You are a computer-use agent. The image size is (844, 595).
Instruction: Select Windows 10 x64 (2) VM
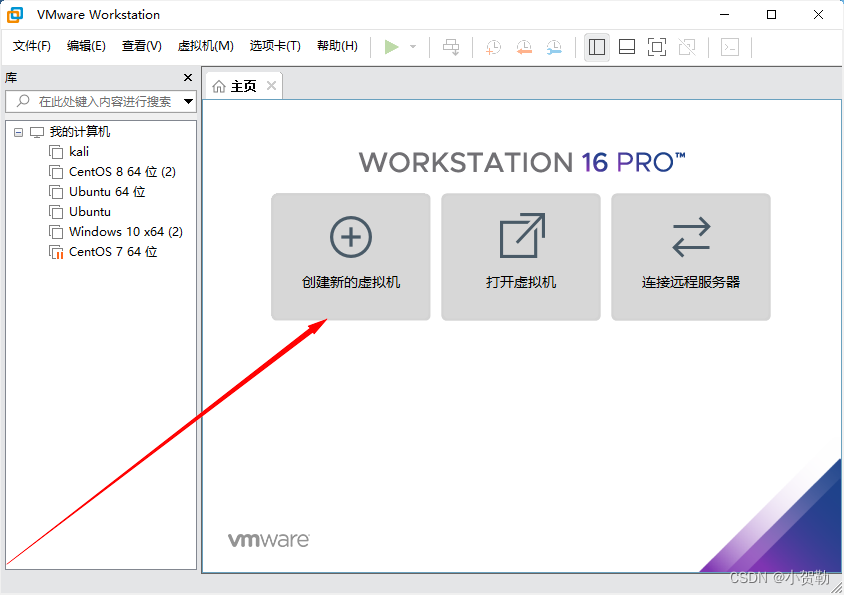pos(126,232)
